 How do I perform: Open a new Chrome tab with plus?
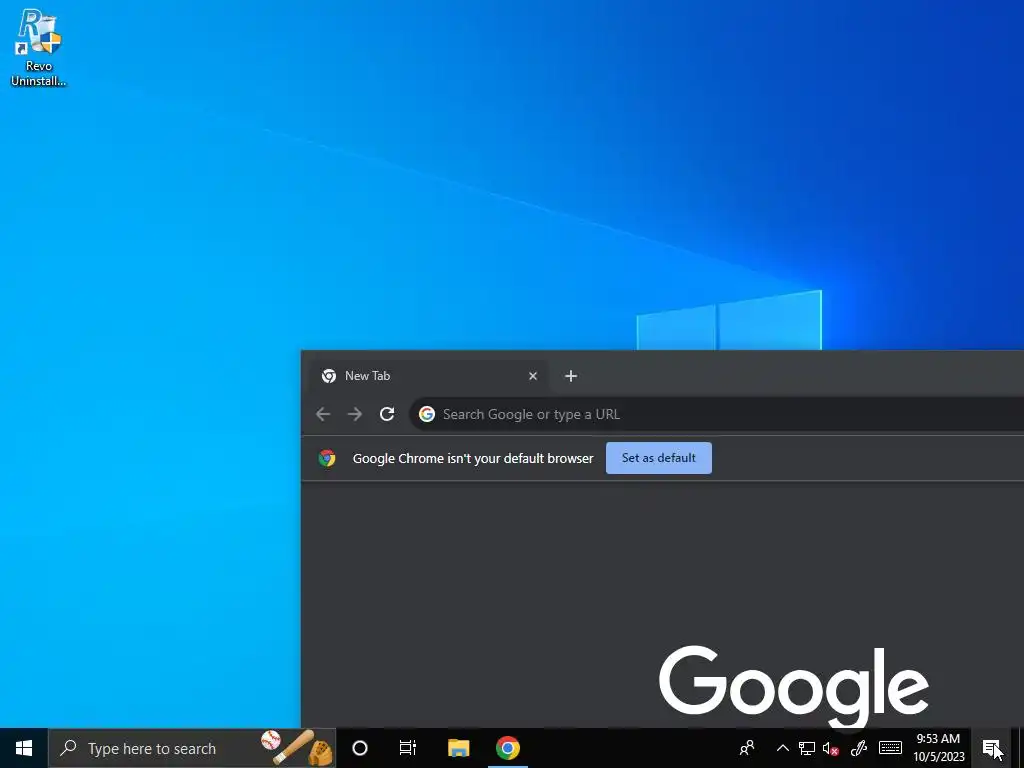click(571, 376)
